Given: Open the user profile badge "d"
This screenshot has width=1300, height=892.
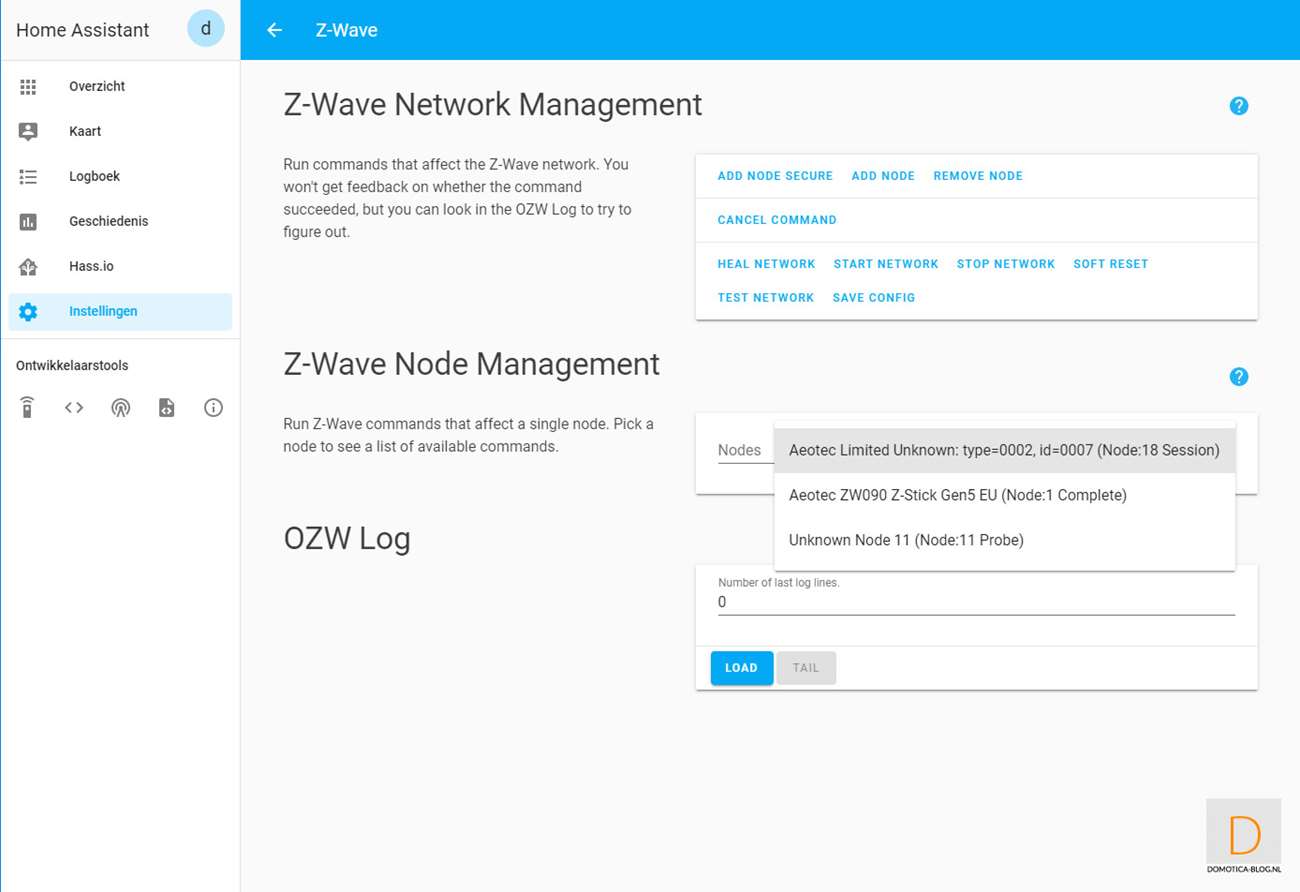Looking at the screenshot, I should 206,29.
